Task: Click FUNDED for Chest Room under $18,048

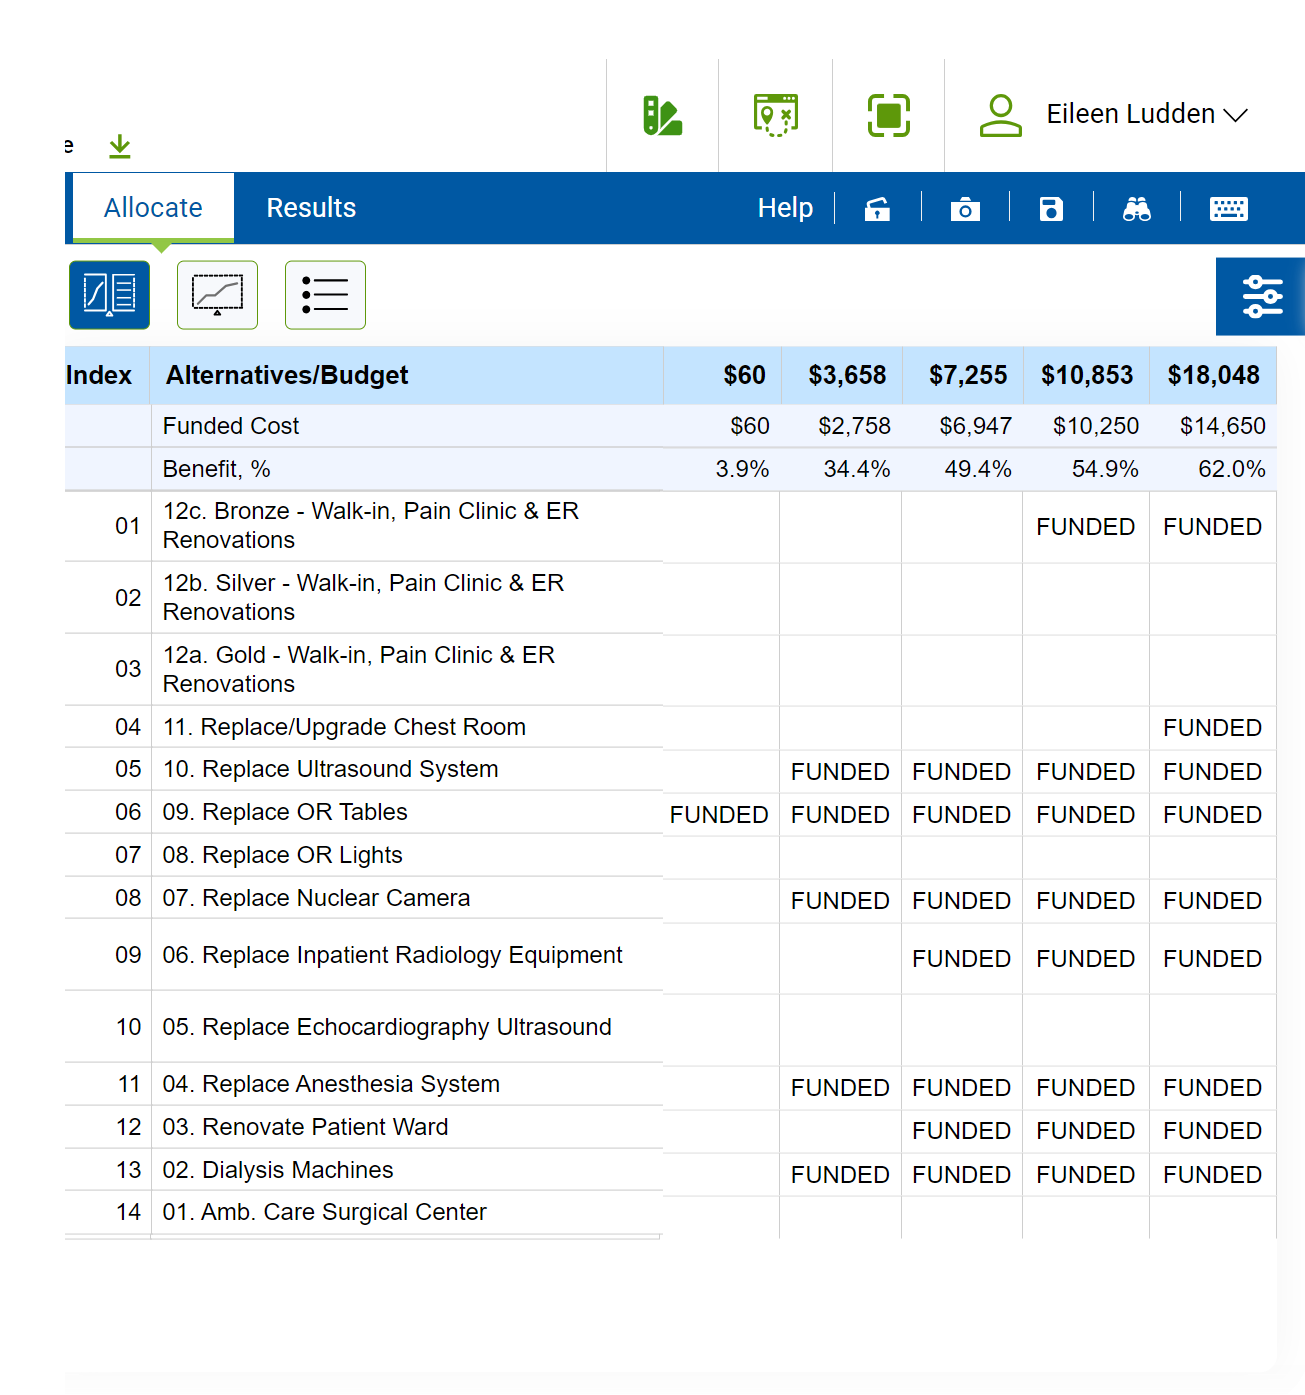Action: click(1212, 728)
